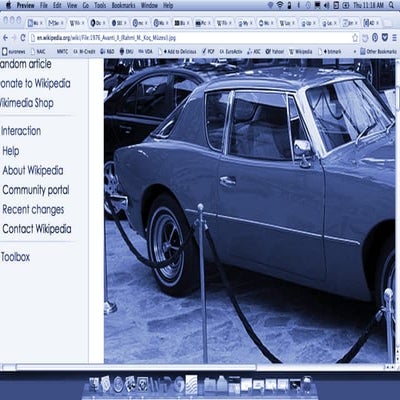Image resolution: width=400 pixels, height=400 pixels.
Task: Open the Window menu
Action: (149, 5)
